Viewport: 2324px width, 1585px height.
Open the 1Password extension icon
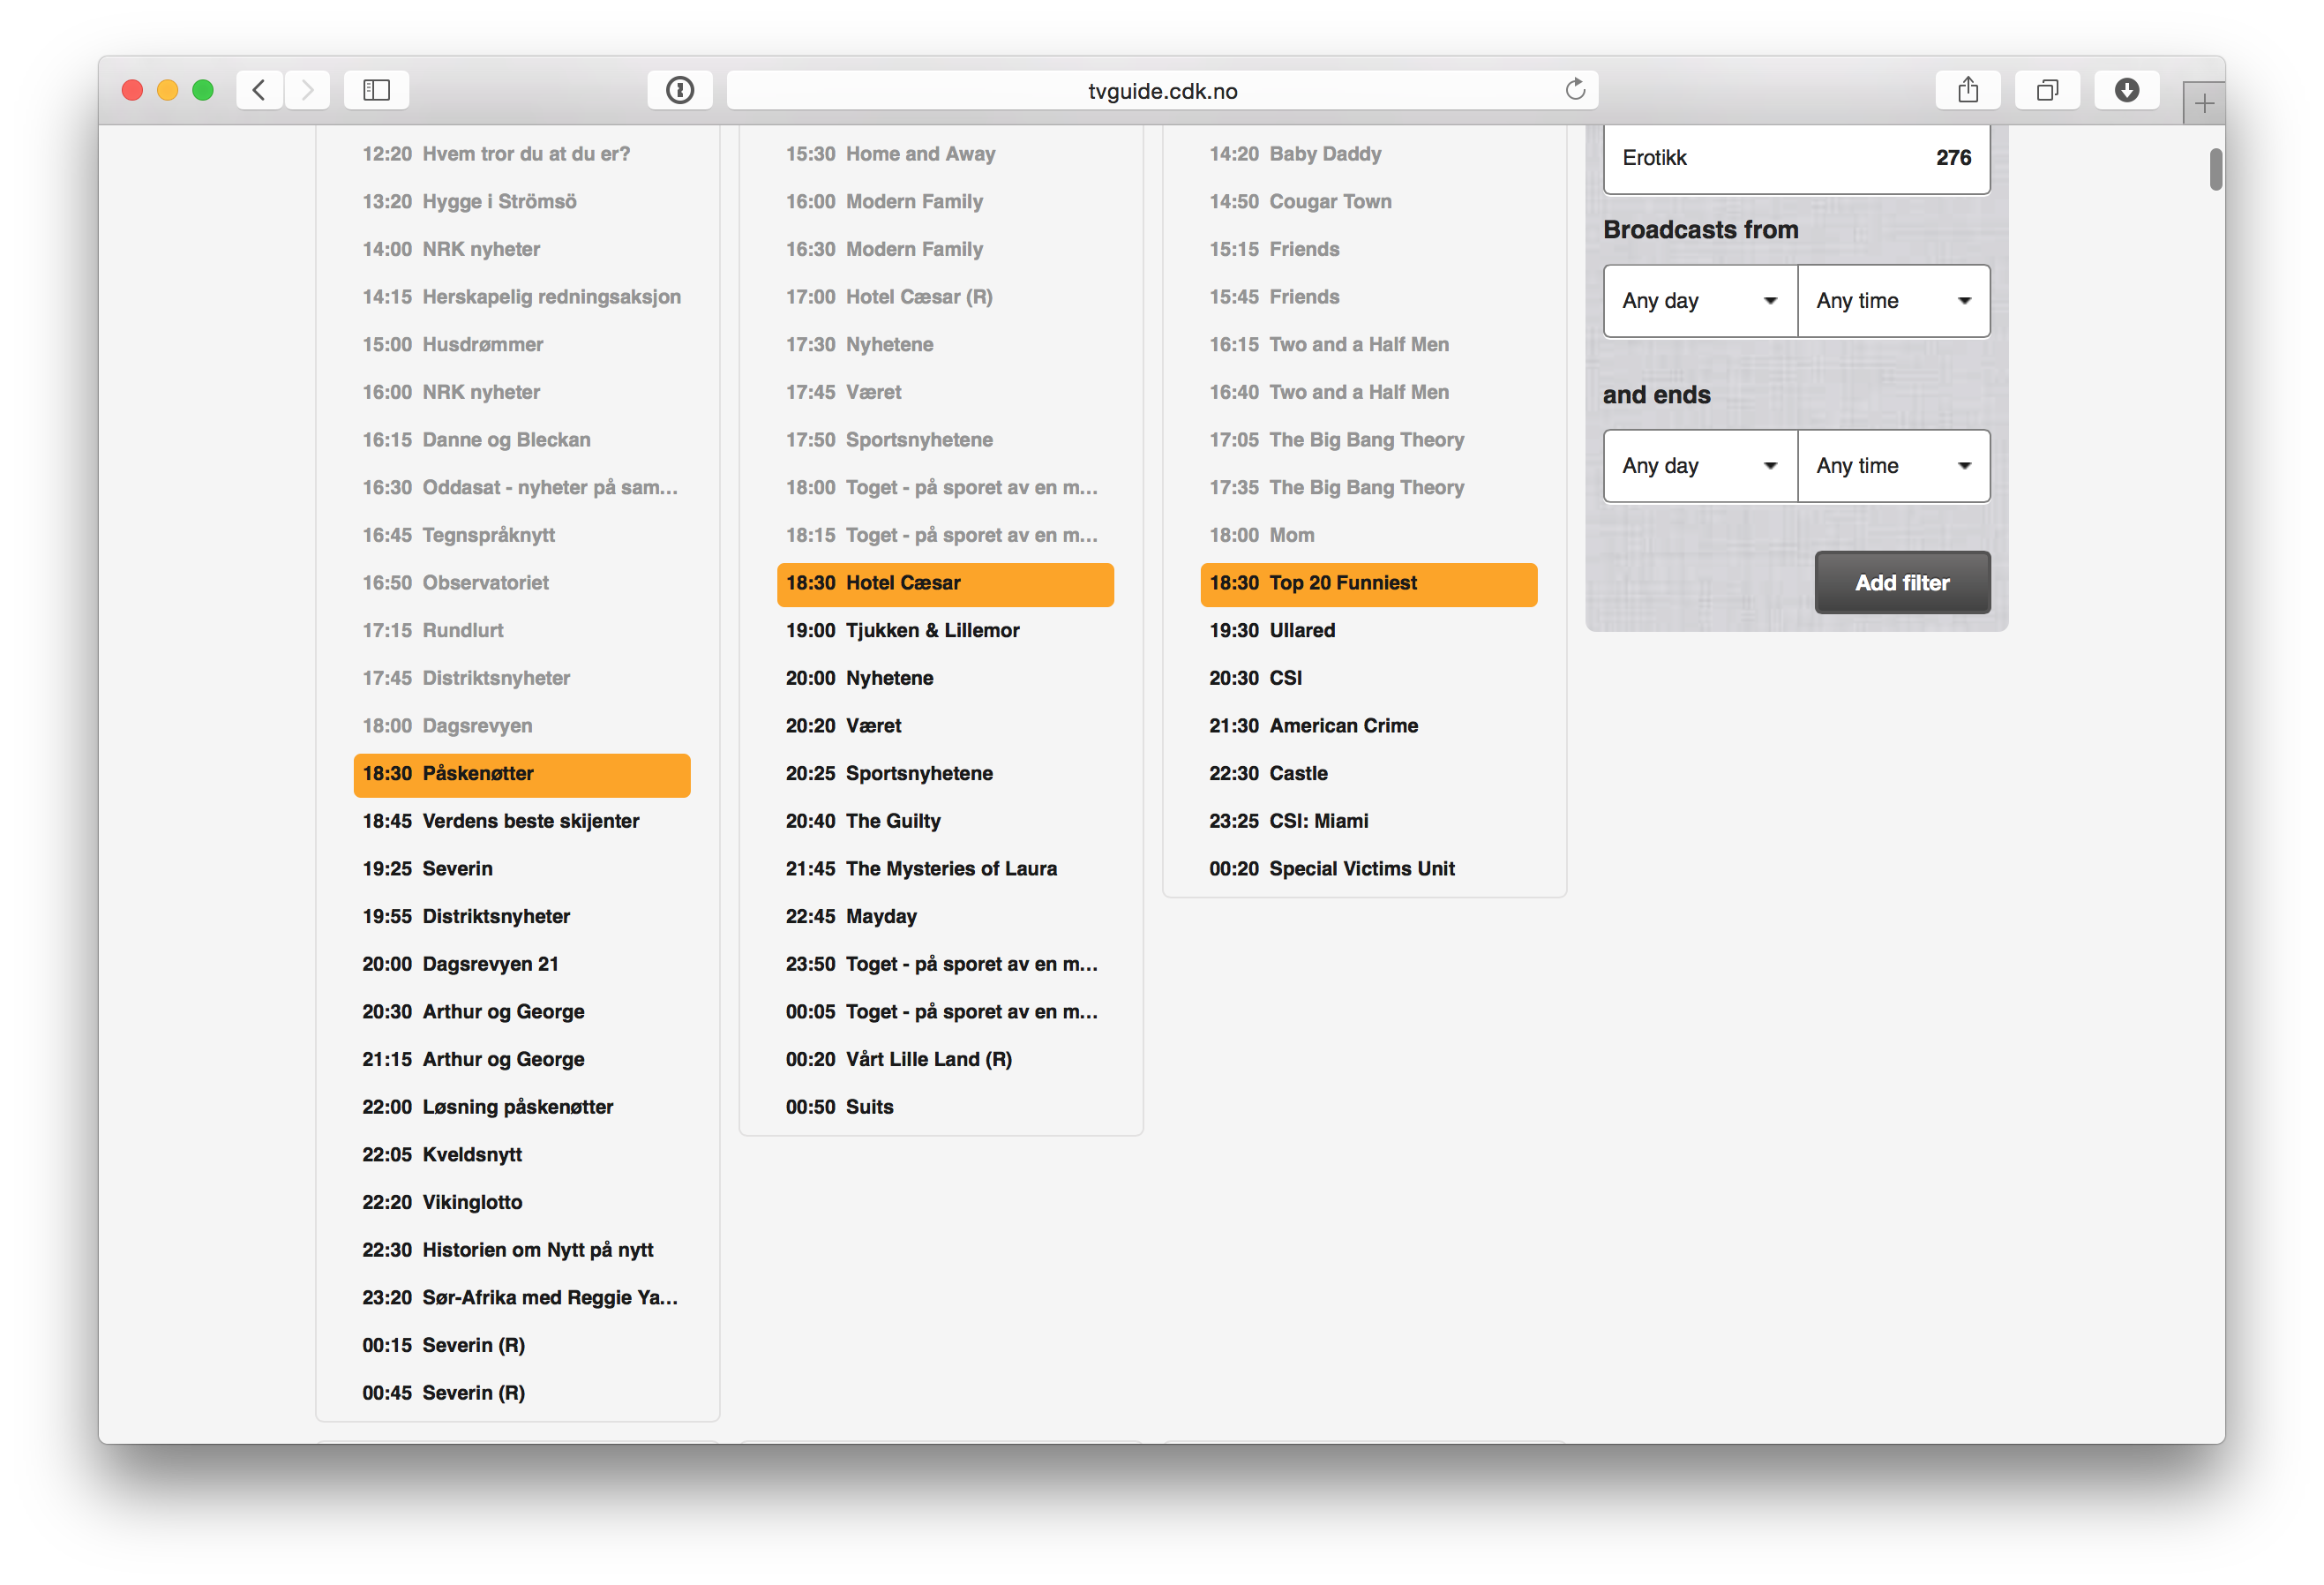click(680, 90)
